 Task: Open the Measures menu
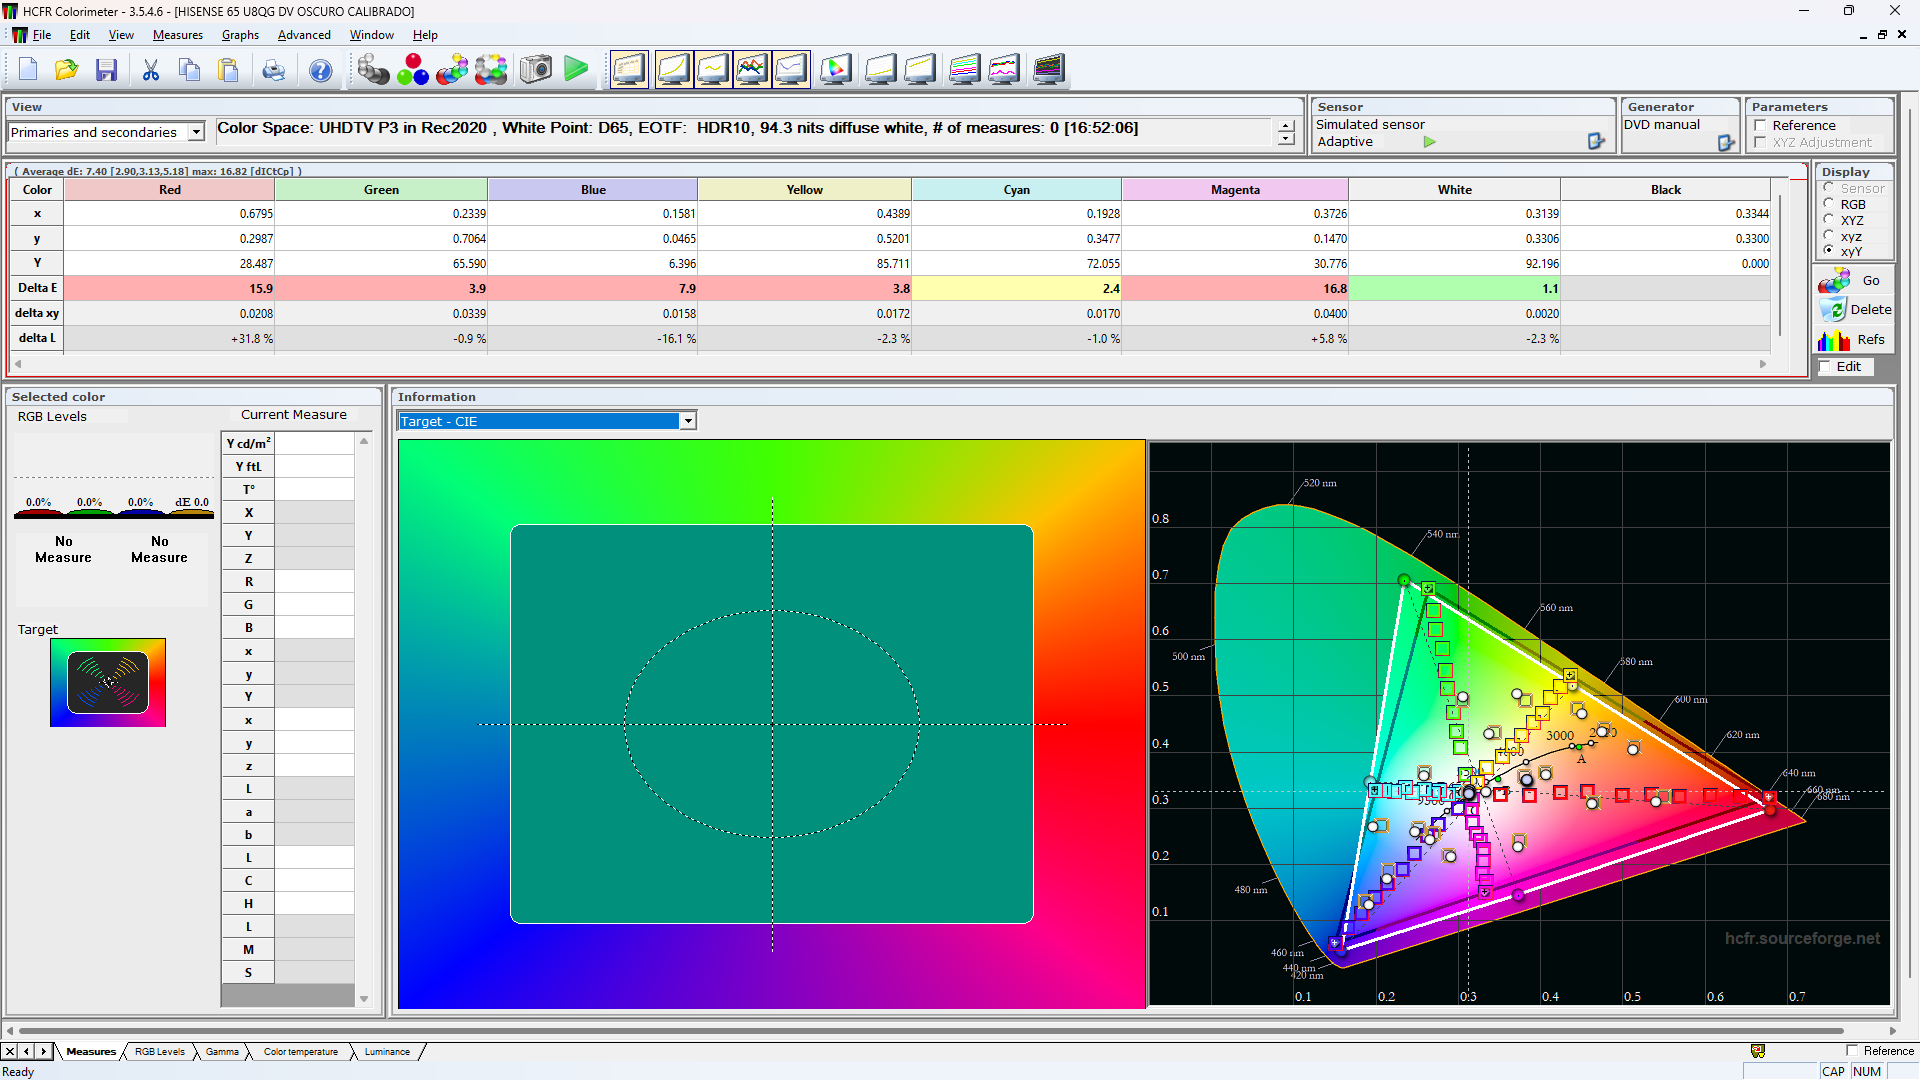pos(177,35)
